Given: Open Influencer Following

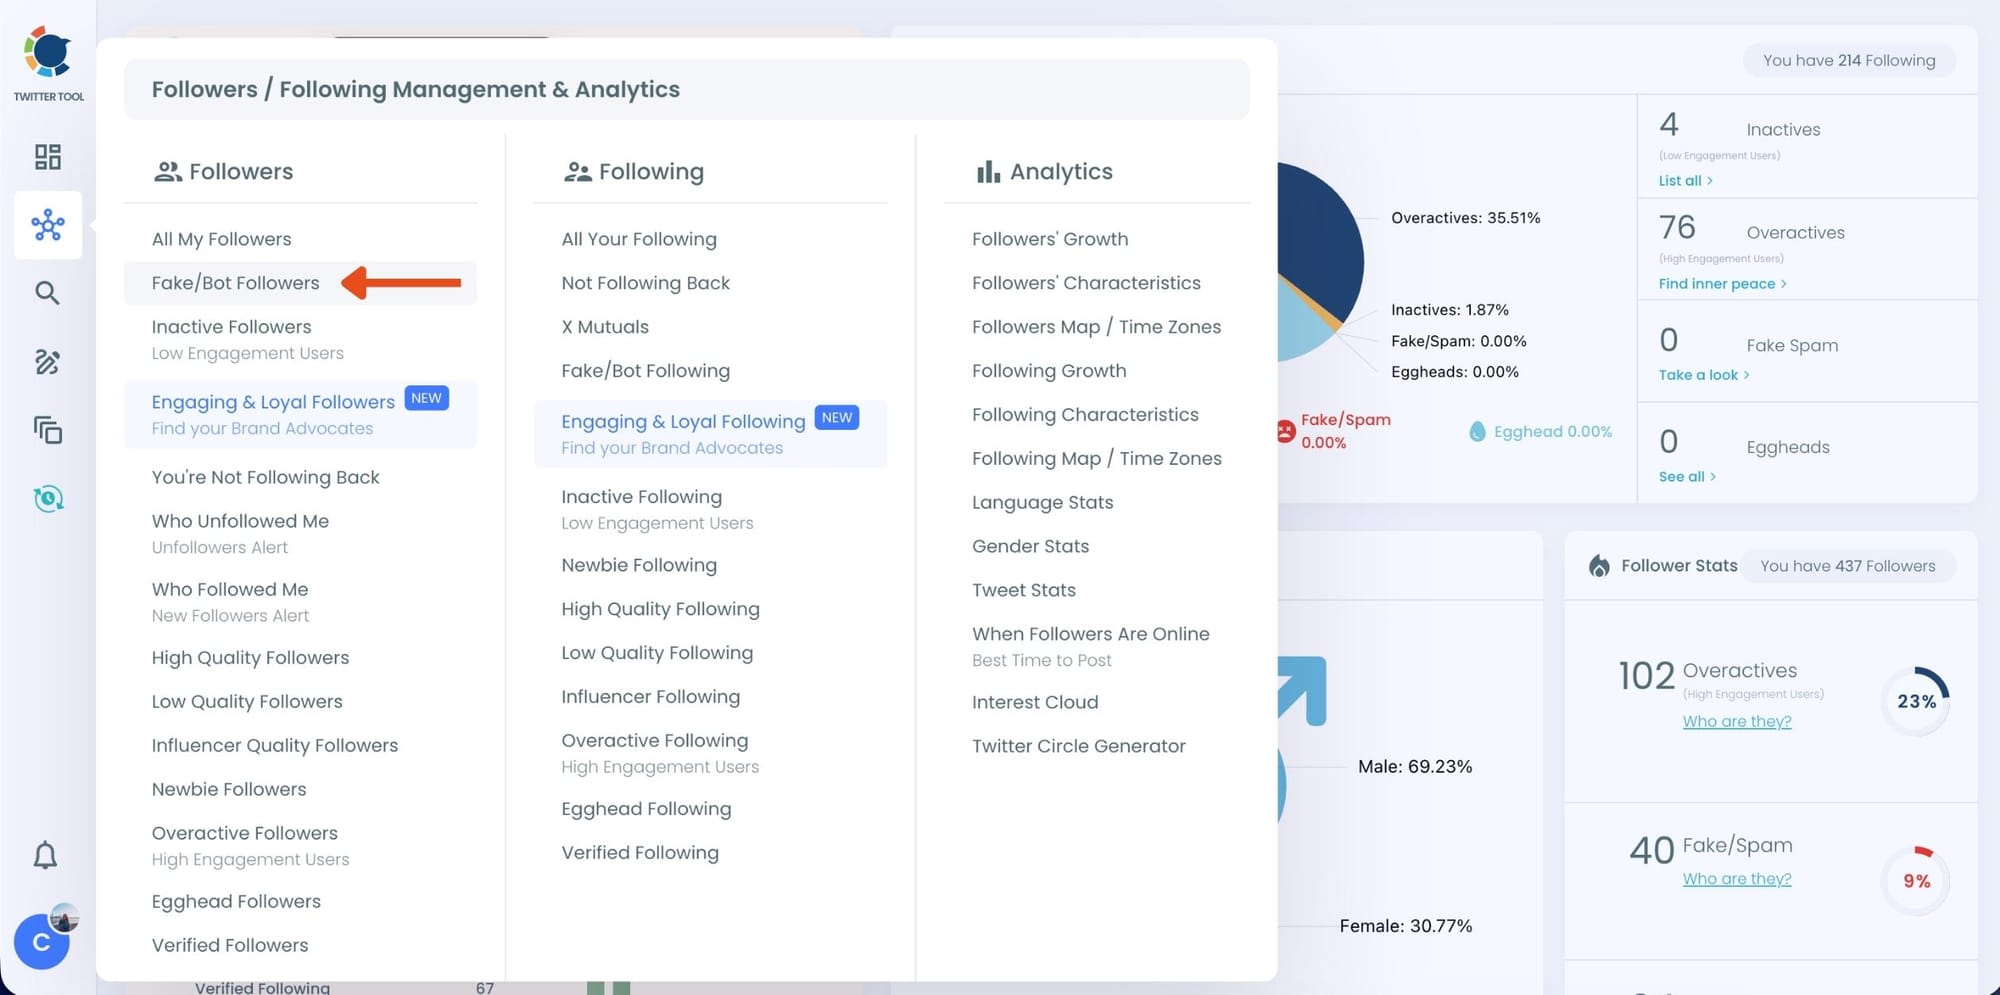Looking at the screenshot, I should click(650, 697).
